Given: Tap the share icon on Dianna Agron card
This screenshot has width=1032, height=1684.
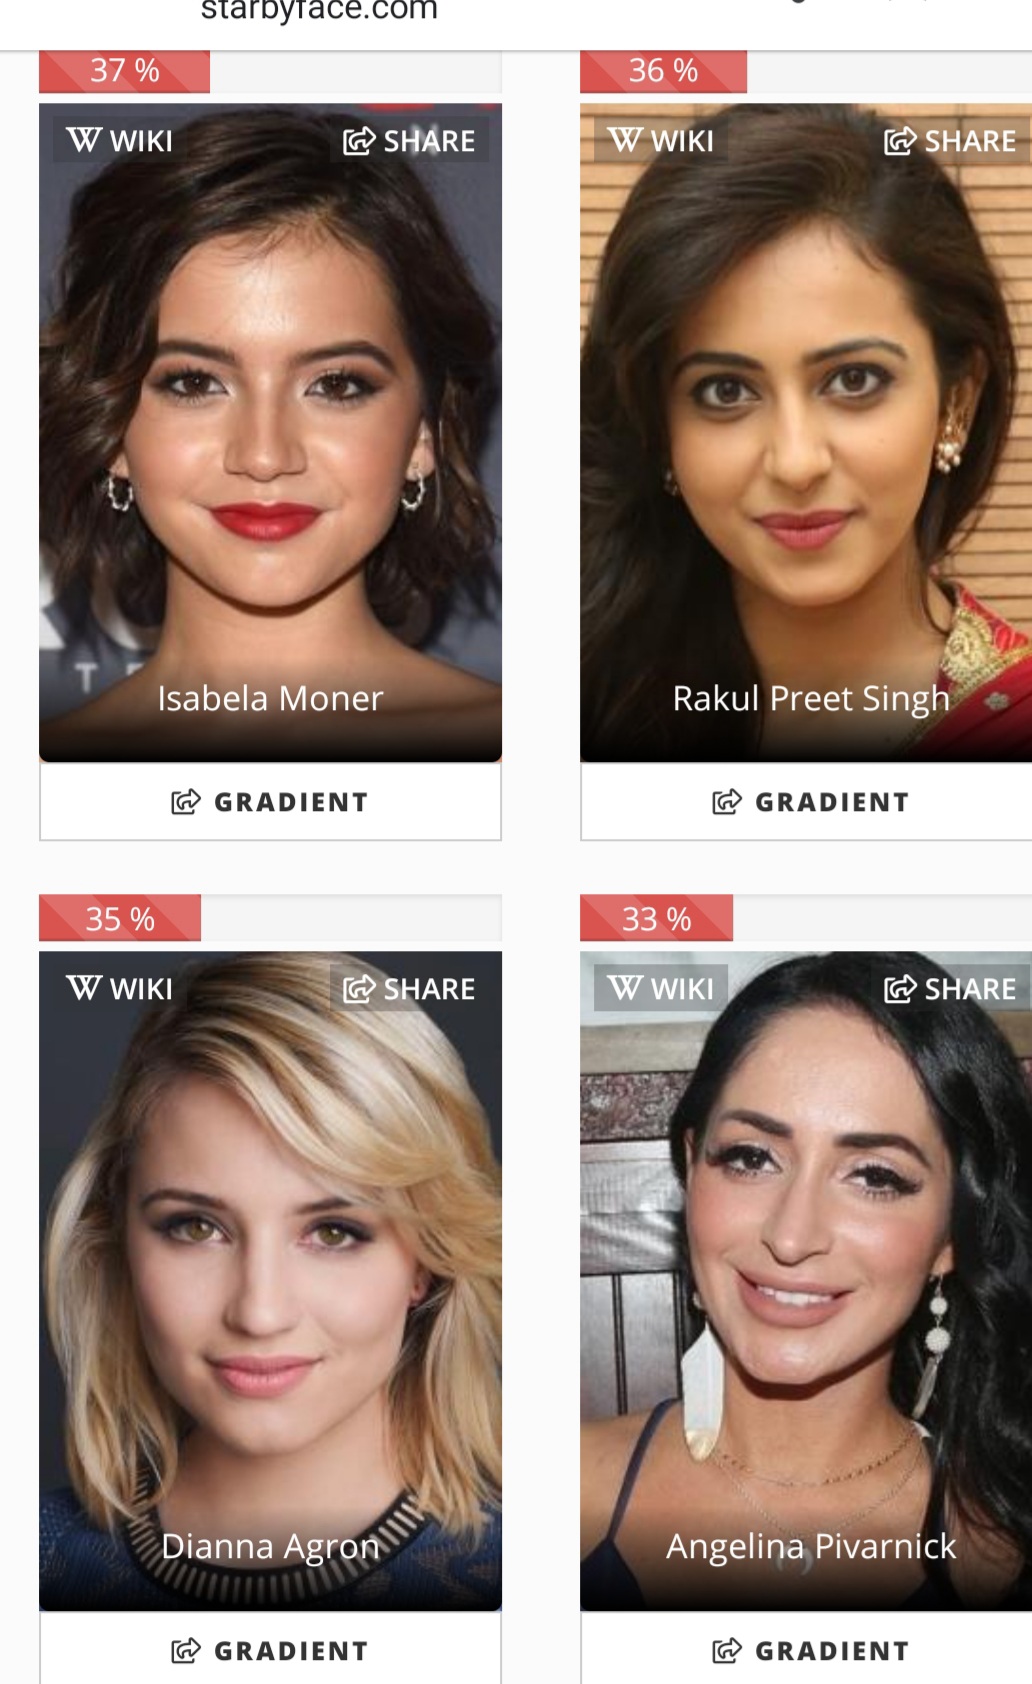Looking at the screenshot, I should [359, 989].
